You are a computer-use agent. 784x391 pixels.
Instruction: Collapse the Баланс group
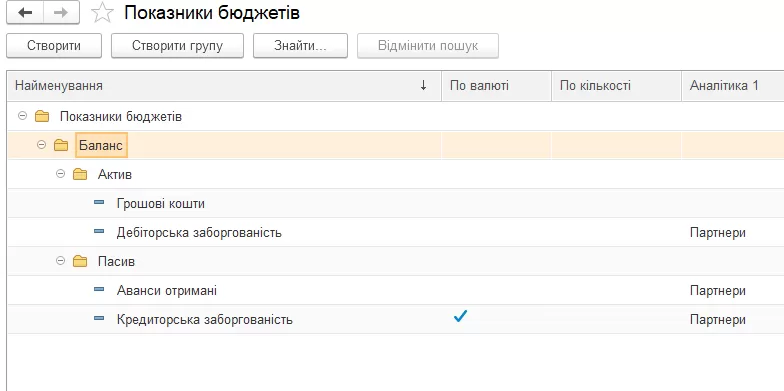[x=42, y=145]
